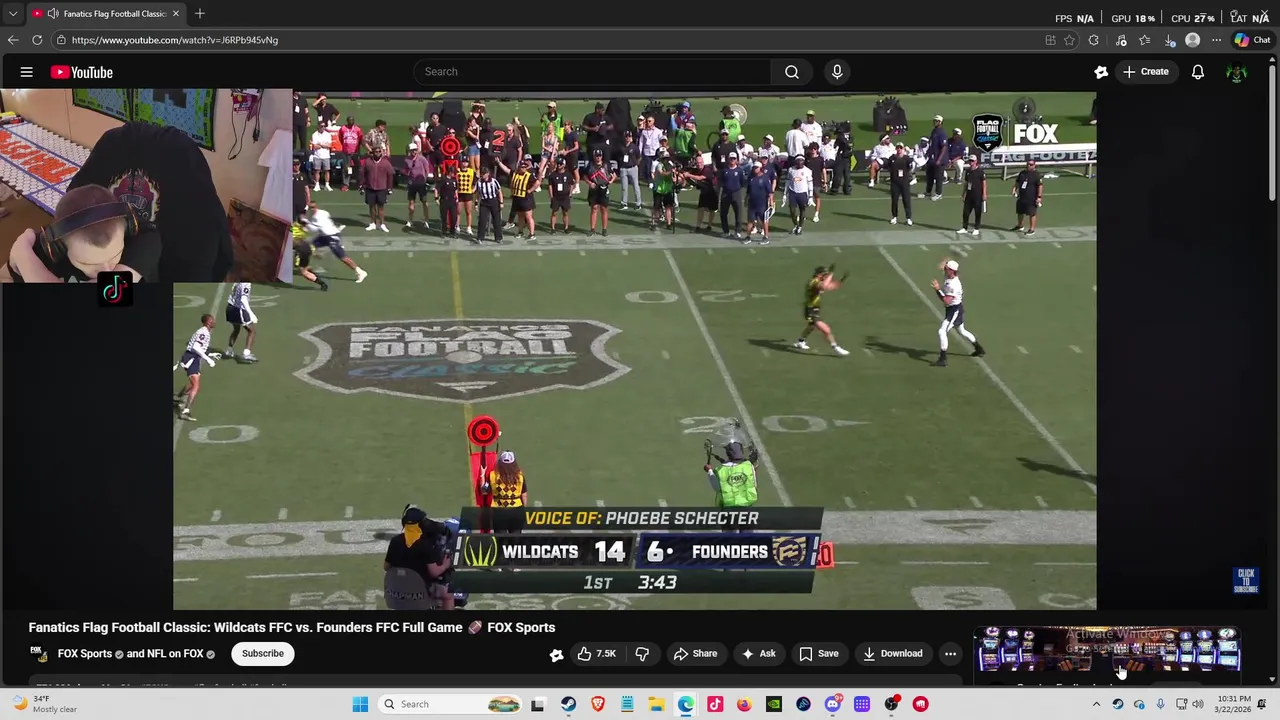This screenshot has width=1280, height=720.
Task: Subscribe to the FOX Sports channel
Action: tap(263, 654)
